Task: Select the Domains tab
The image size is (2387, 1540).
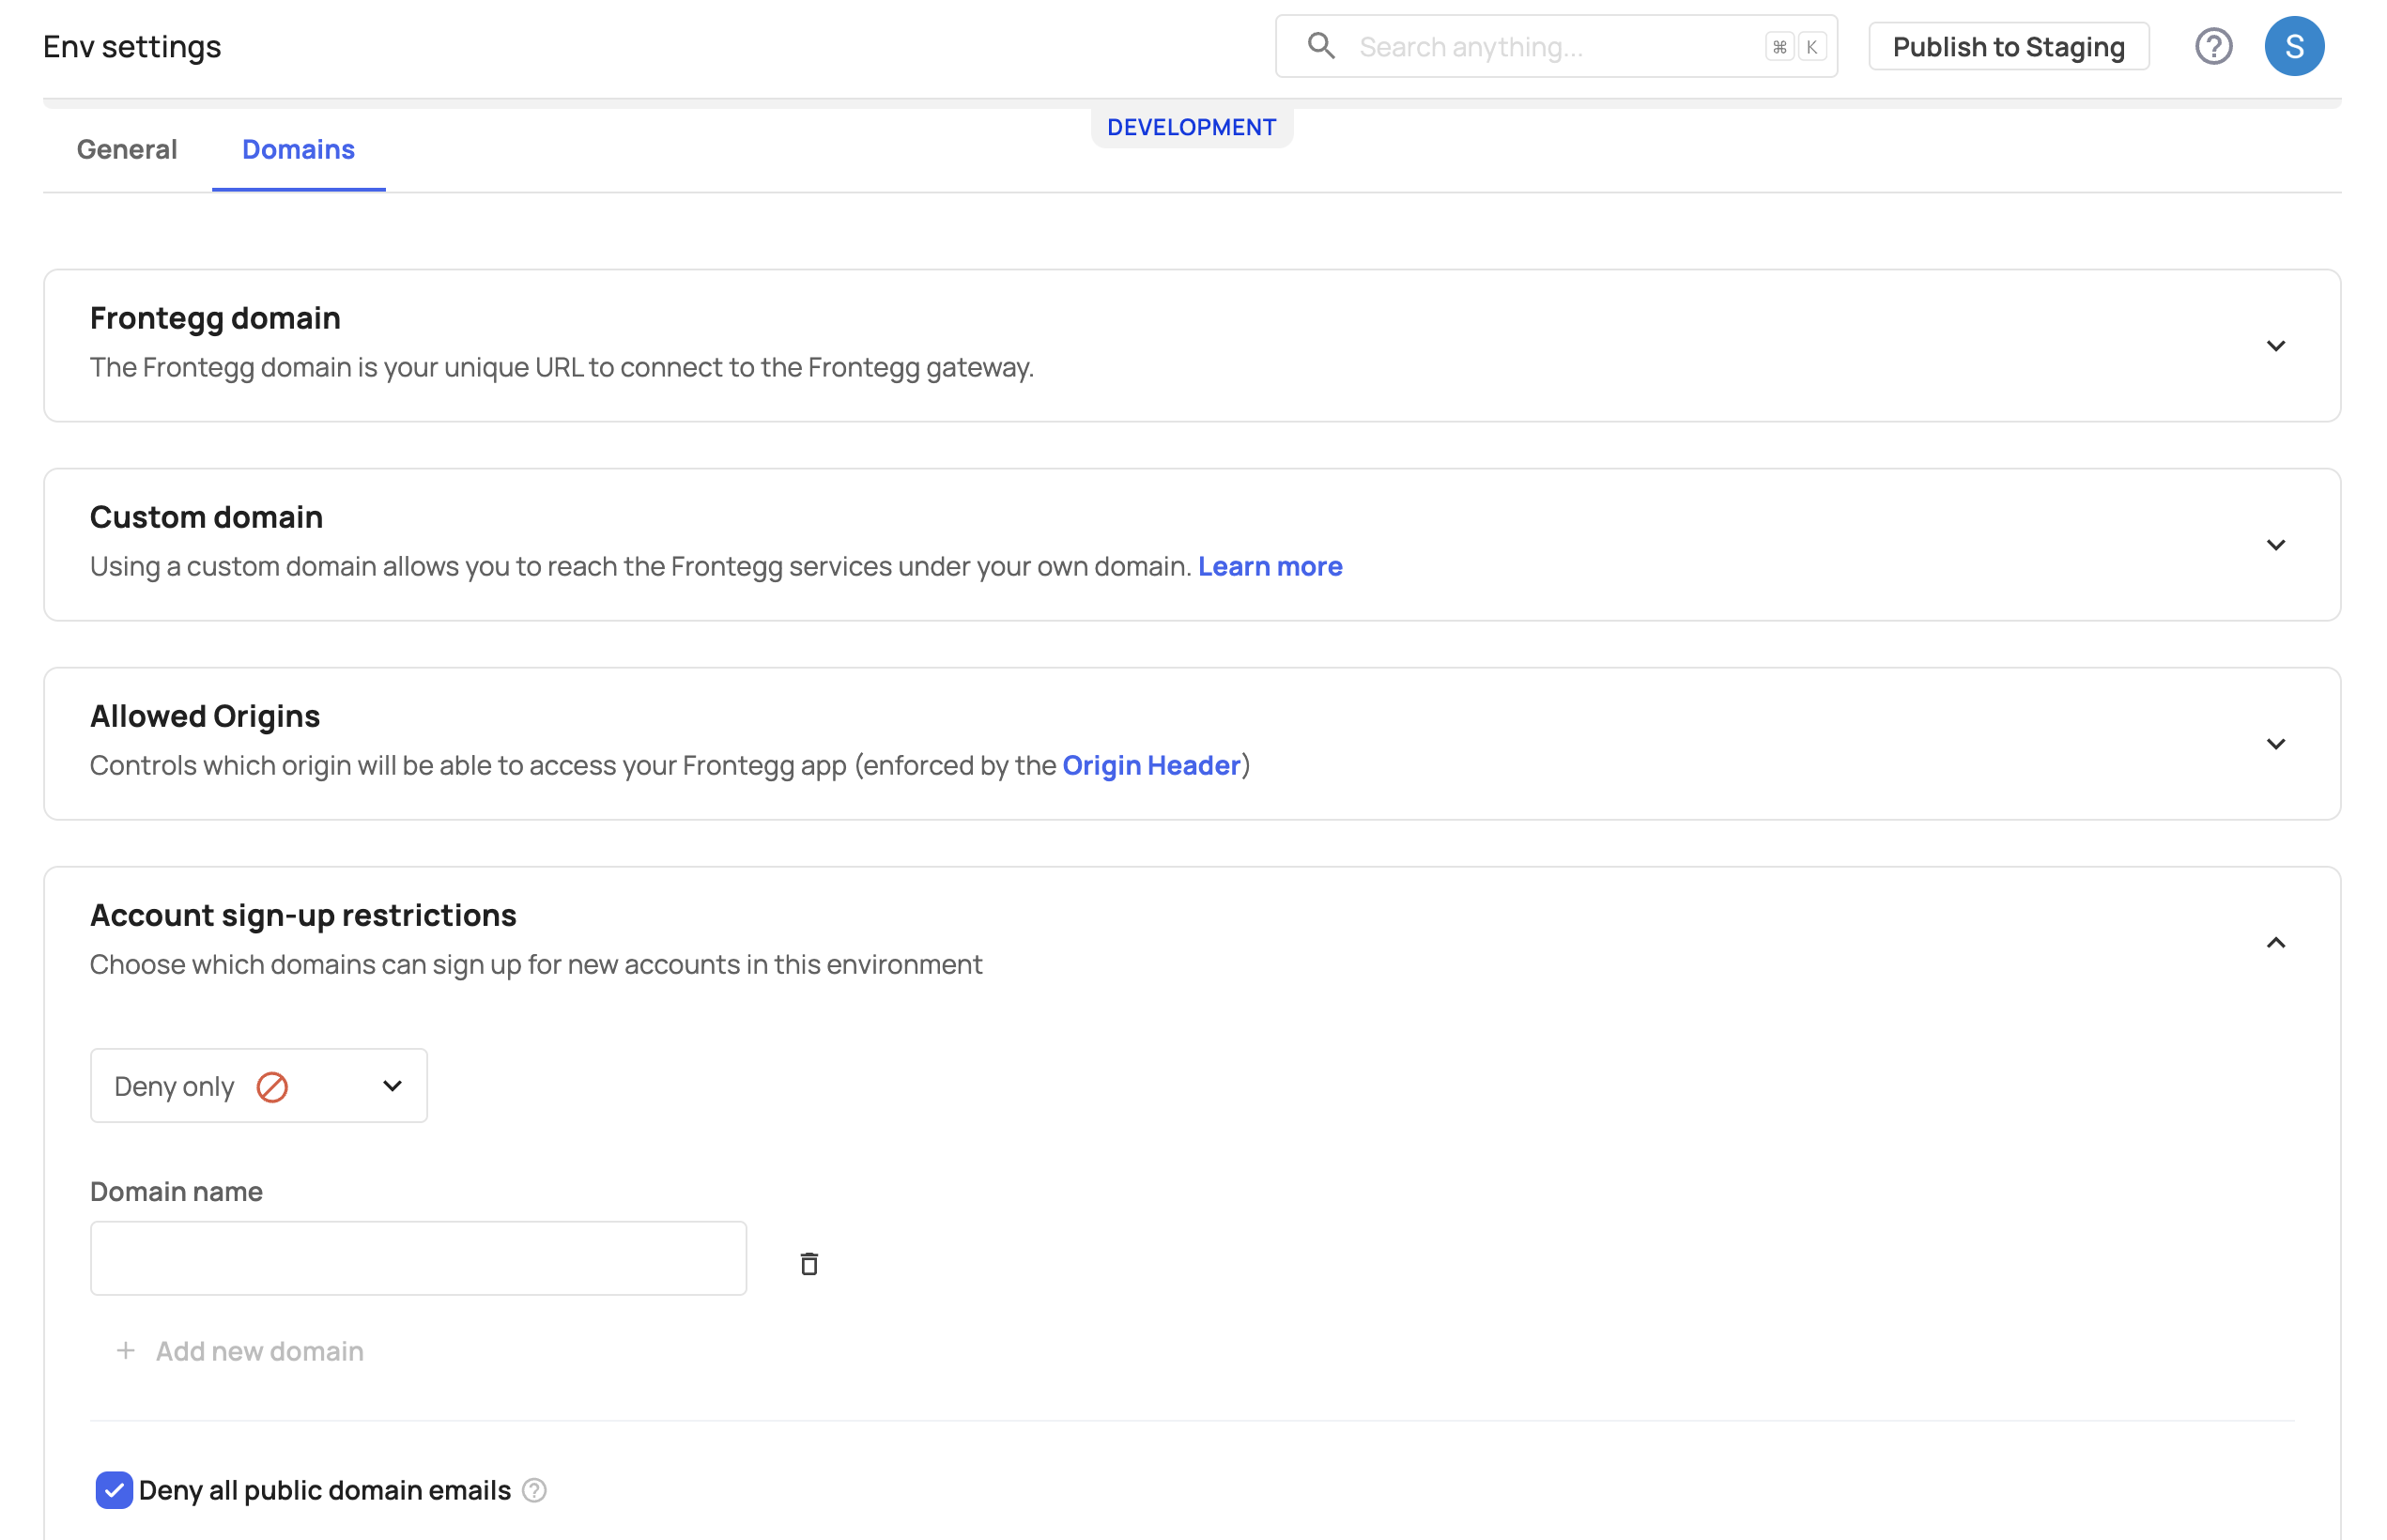Action: point(297,149)
